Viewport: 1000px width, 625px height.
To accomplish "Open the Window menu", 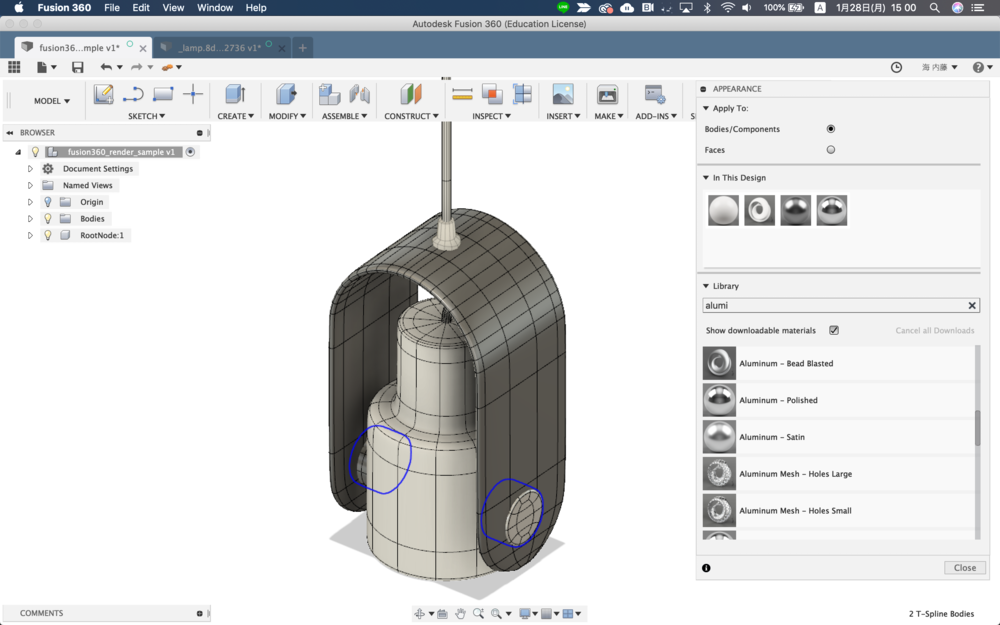I will coord(215,8).
